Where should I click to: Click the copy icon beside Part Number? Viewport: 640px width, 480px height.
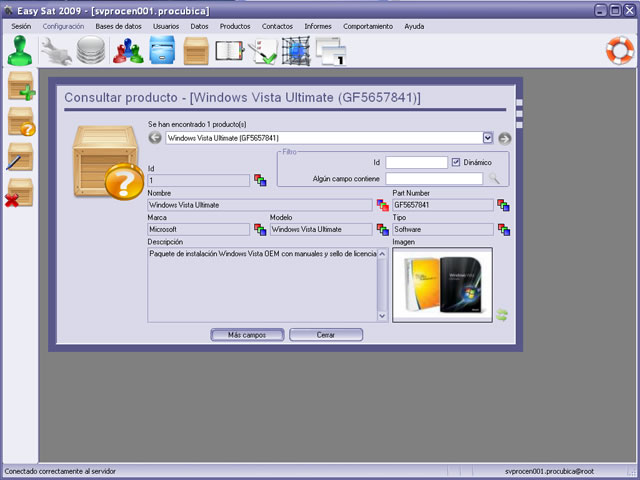(503, 205)
